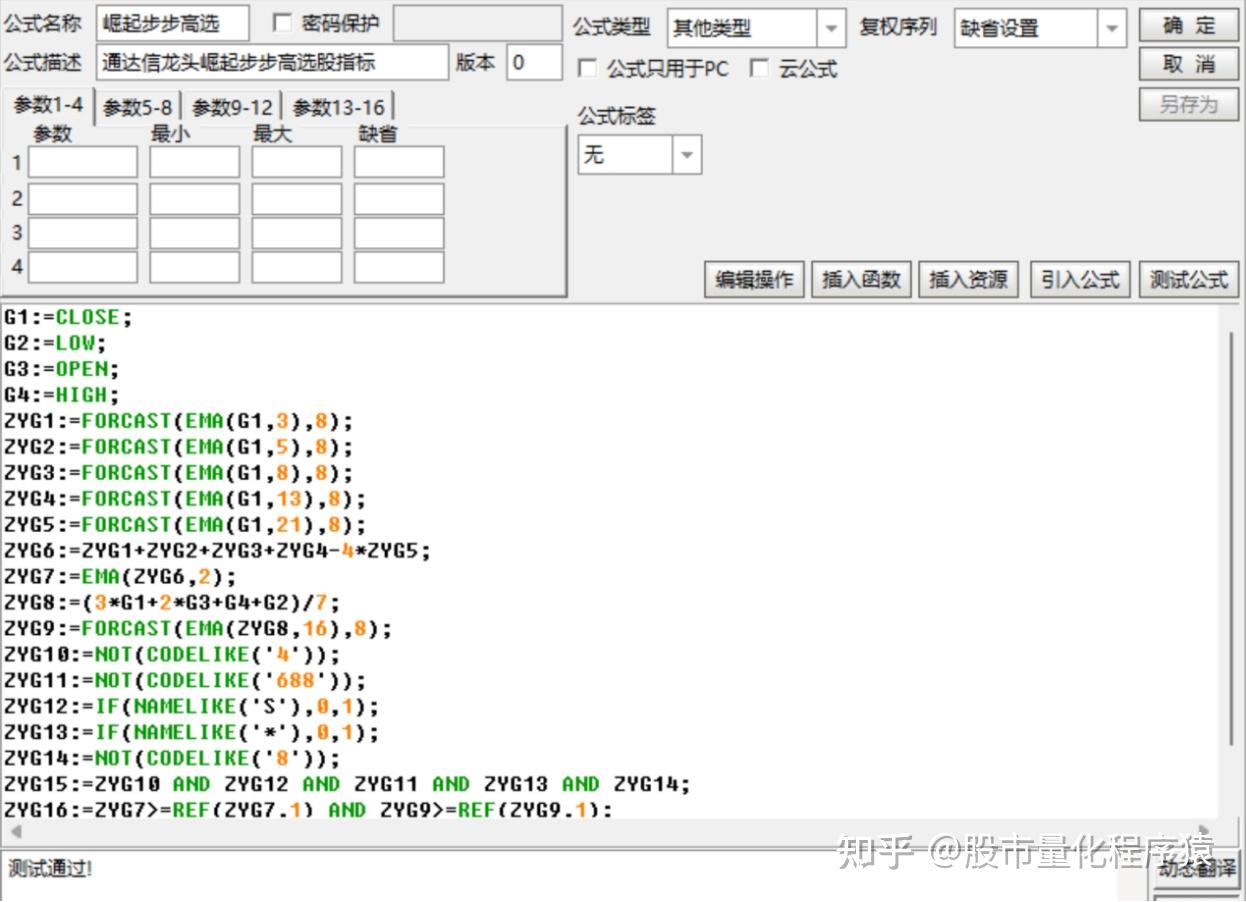Click the 插入资源 button

[x=968, y=280]
